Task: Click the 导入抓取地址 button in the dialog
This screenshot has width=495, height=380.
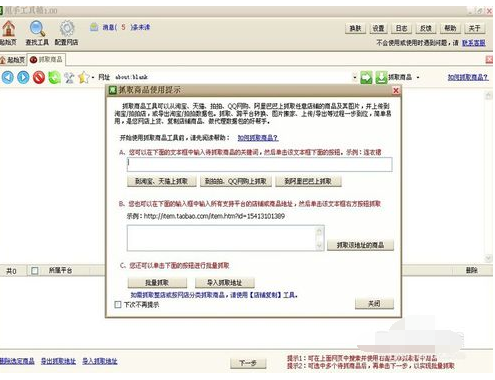Action: click(x=225, y=283)
